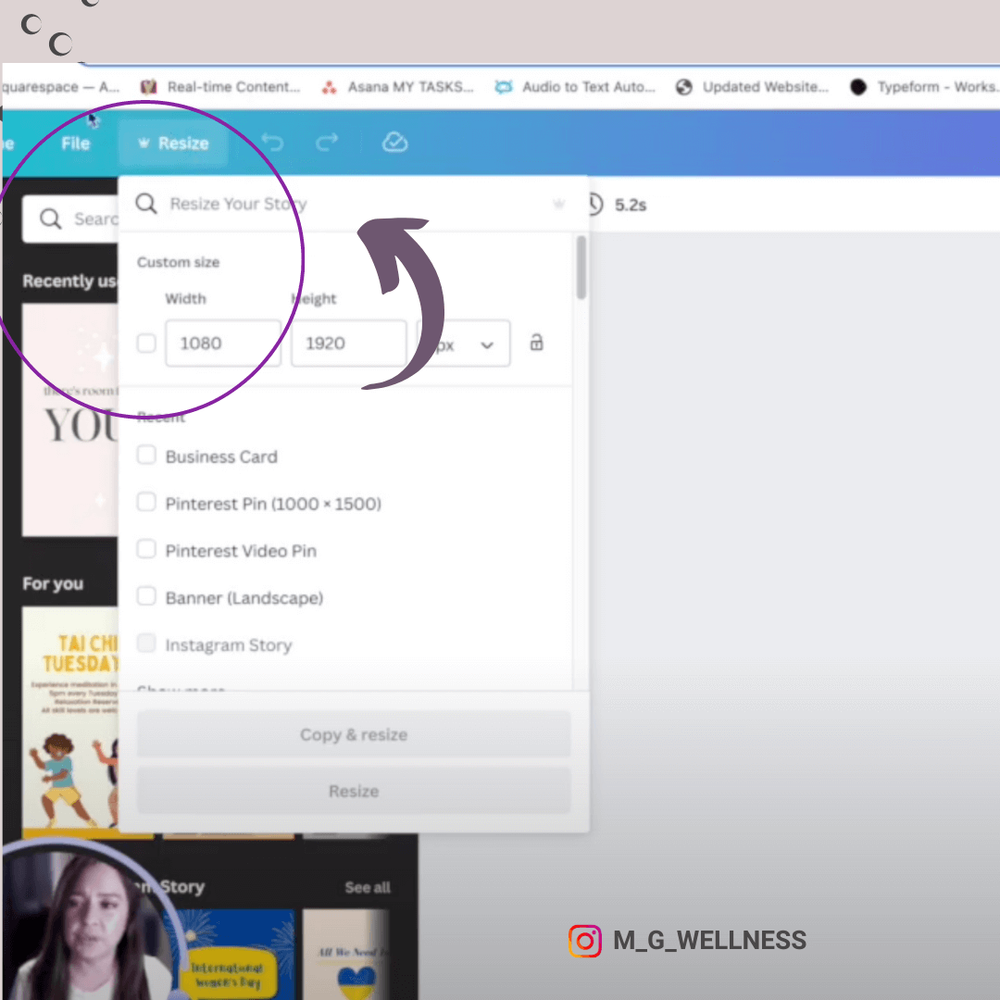Select the International Women's Day story template
The height and width of the screenshot is (1000, 1000).
tap(228, 955)
